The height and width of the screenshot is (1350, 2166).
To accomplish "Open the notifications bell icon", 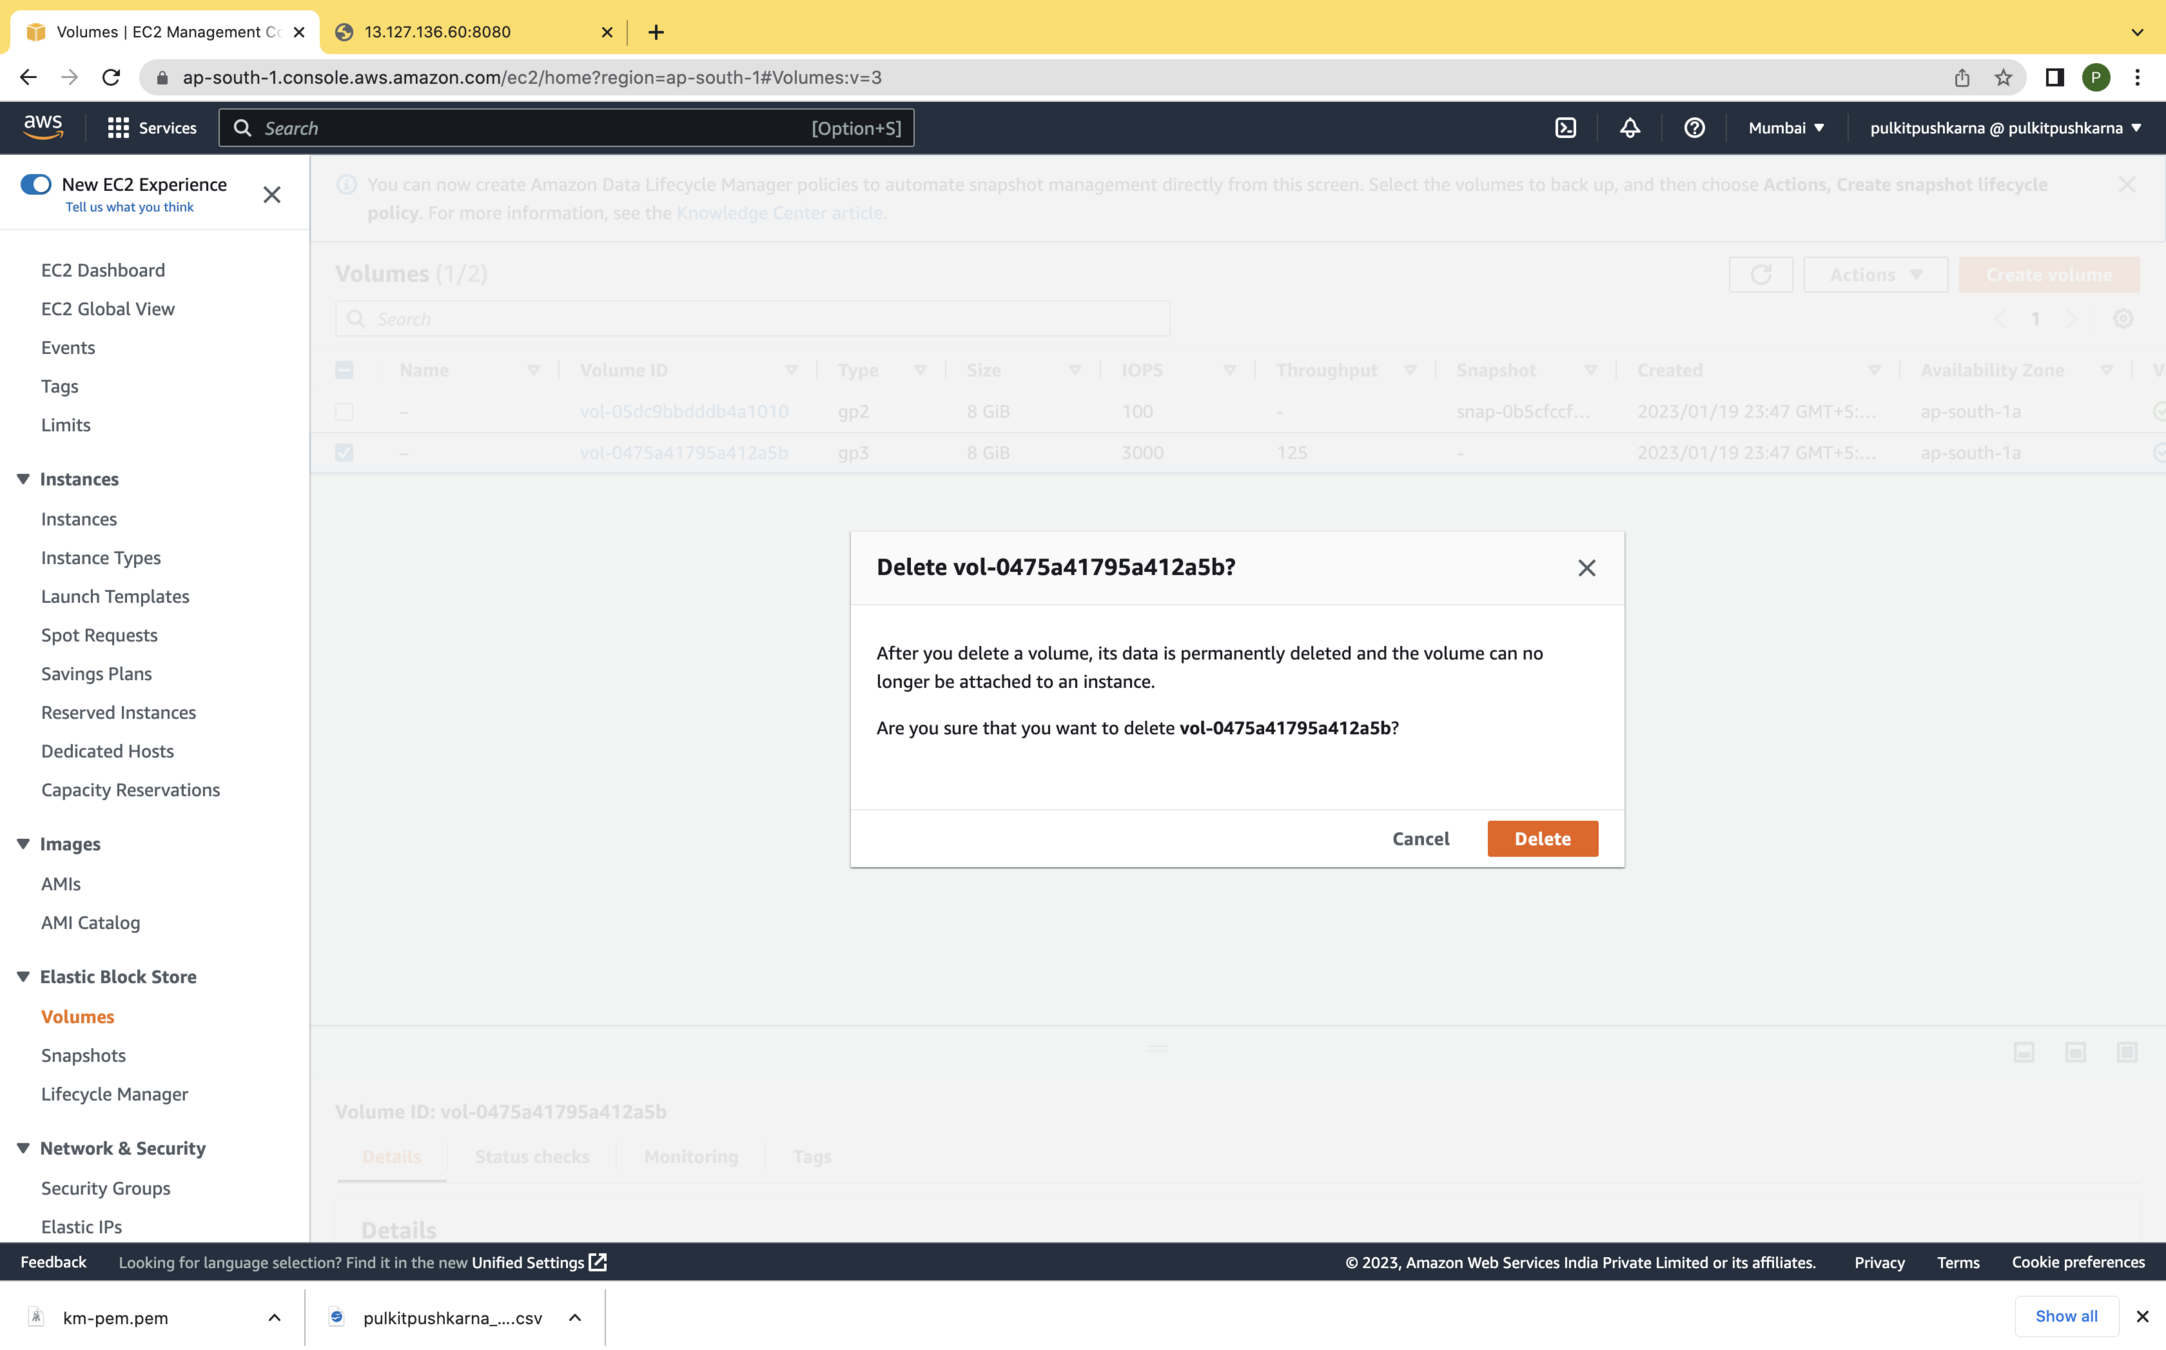I will coord(1629,128).
